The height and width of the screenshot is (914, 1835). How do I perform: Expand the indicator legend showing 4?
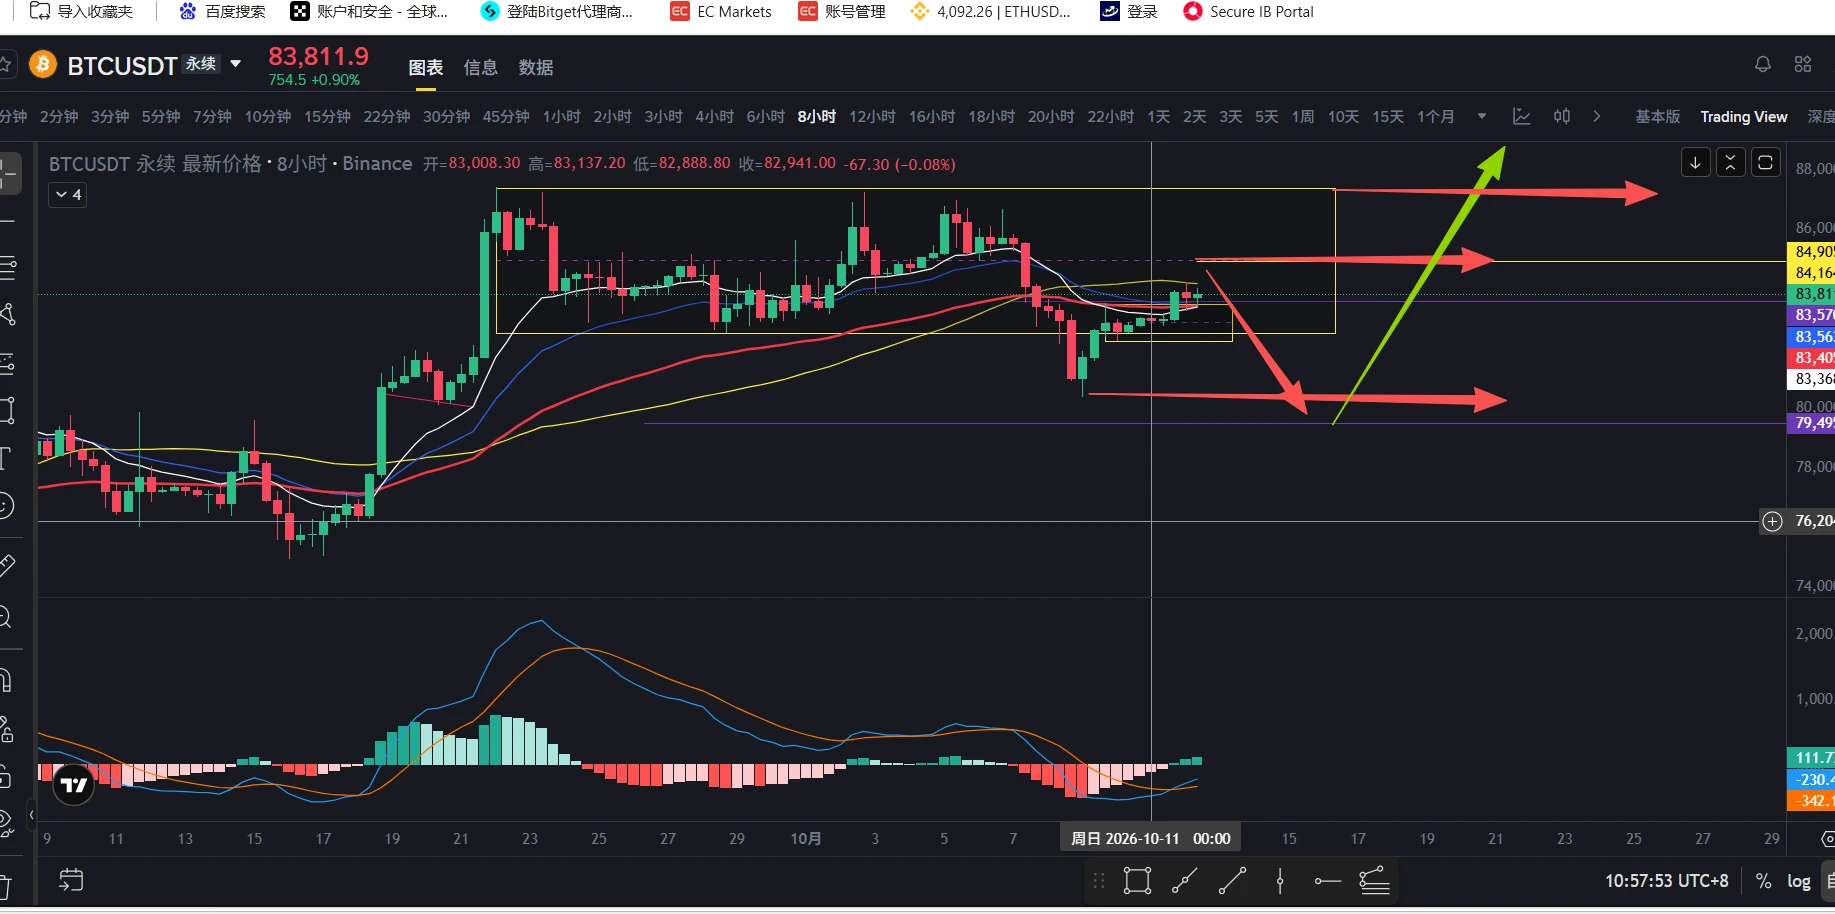[68, 195]
